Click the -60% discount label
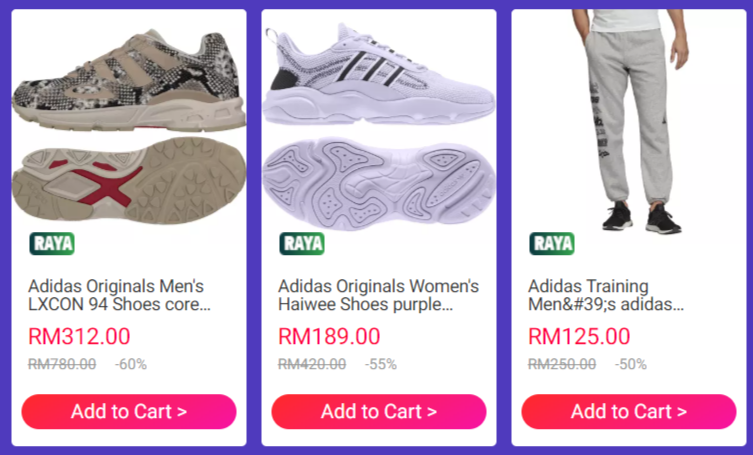The image size is (753, 455). 130,364
